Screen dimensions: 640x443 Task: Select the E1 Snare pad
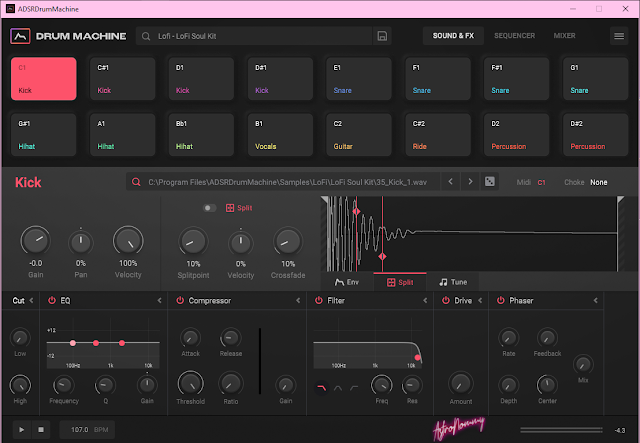[359, 79]
